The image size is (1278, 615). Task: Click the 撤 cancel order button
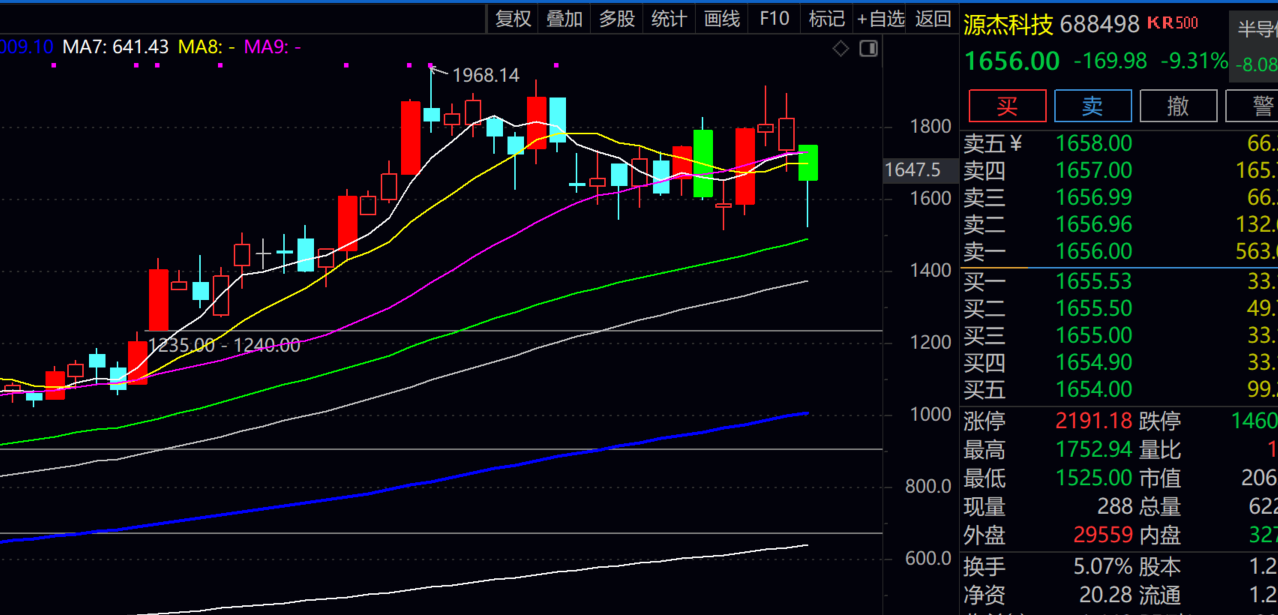click(x=1178, y=106)
